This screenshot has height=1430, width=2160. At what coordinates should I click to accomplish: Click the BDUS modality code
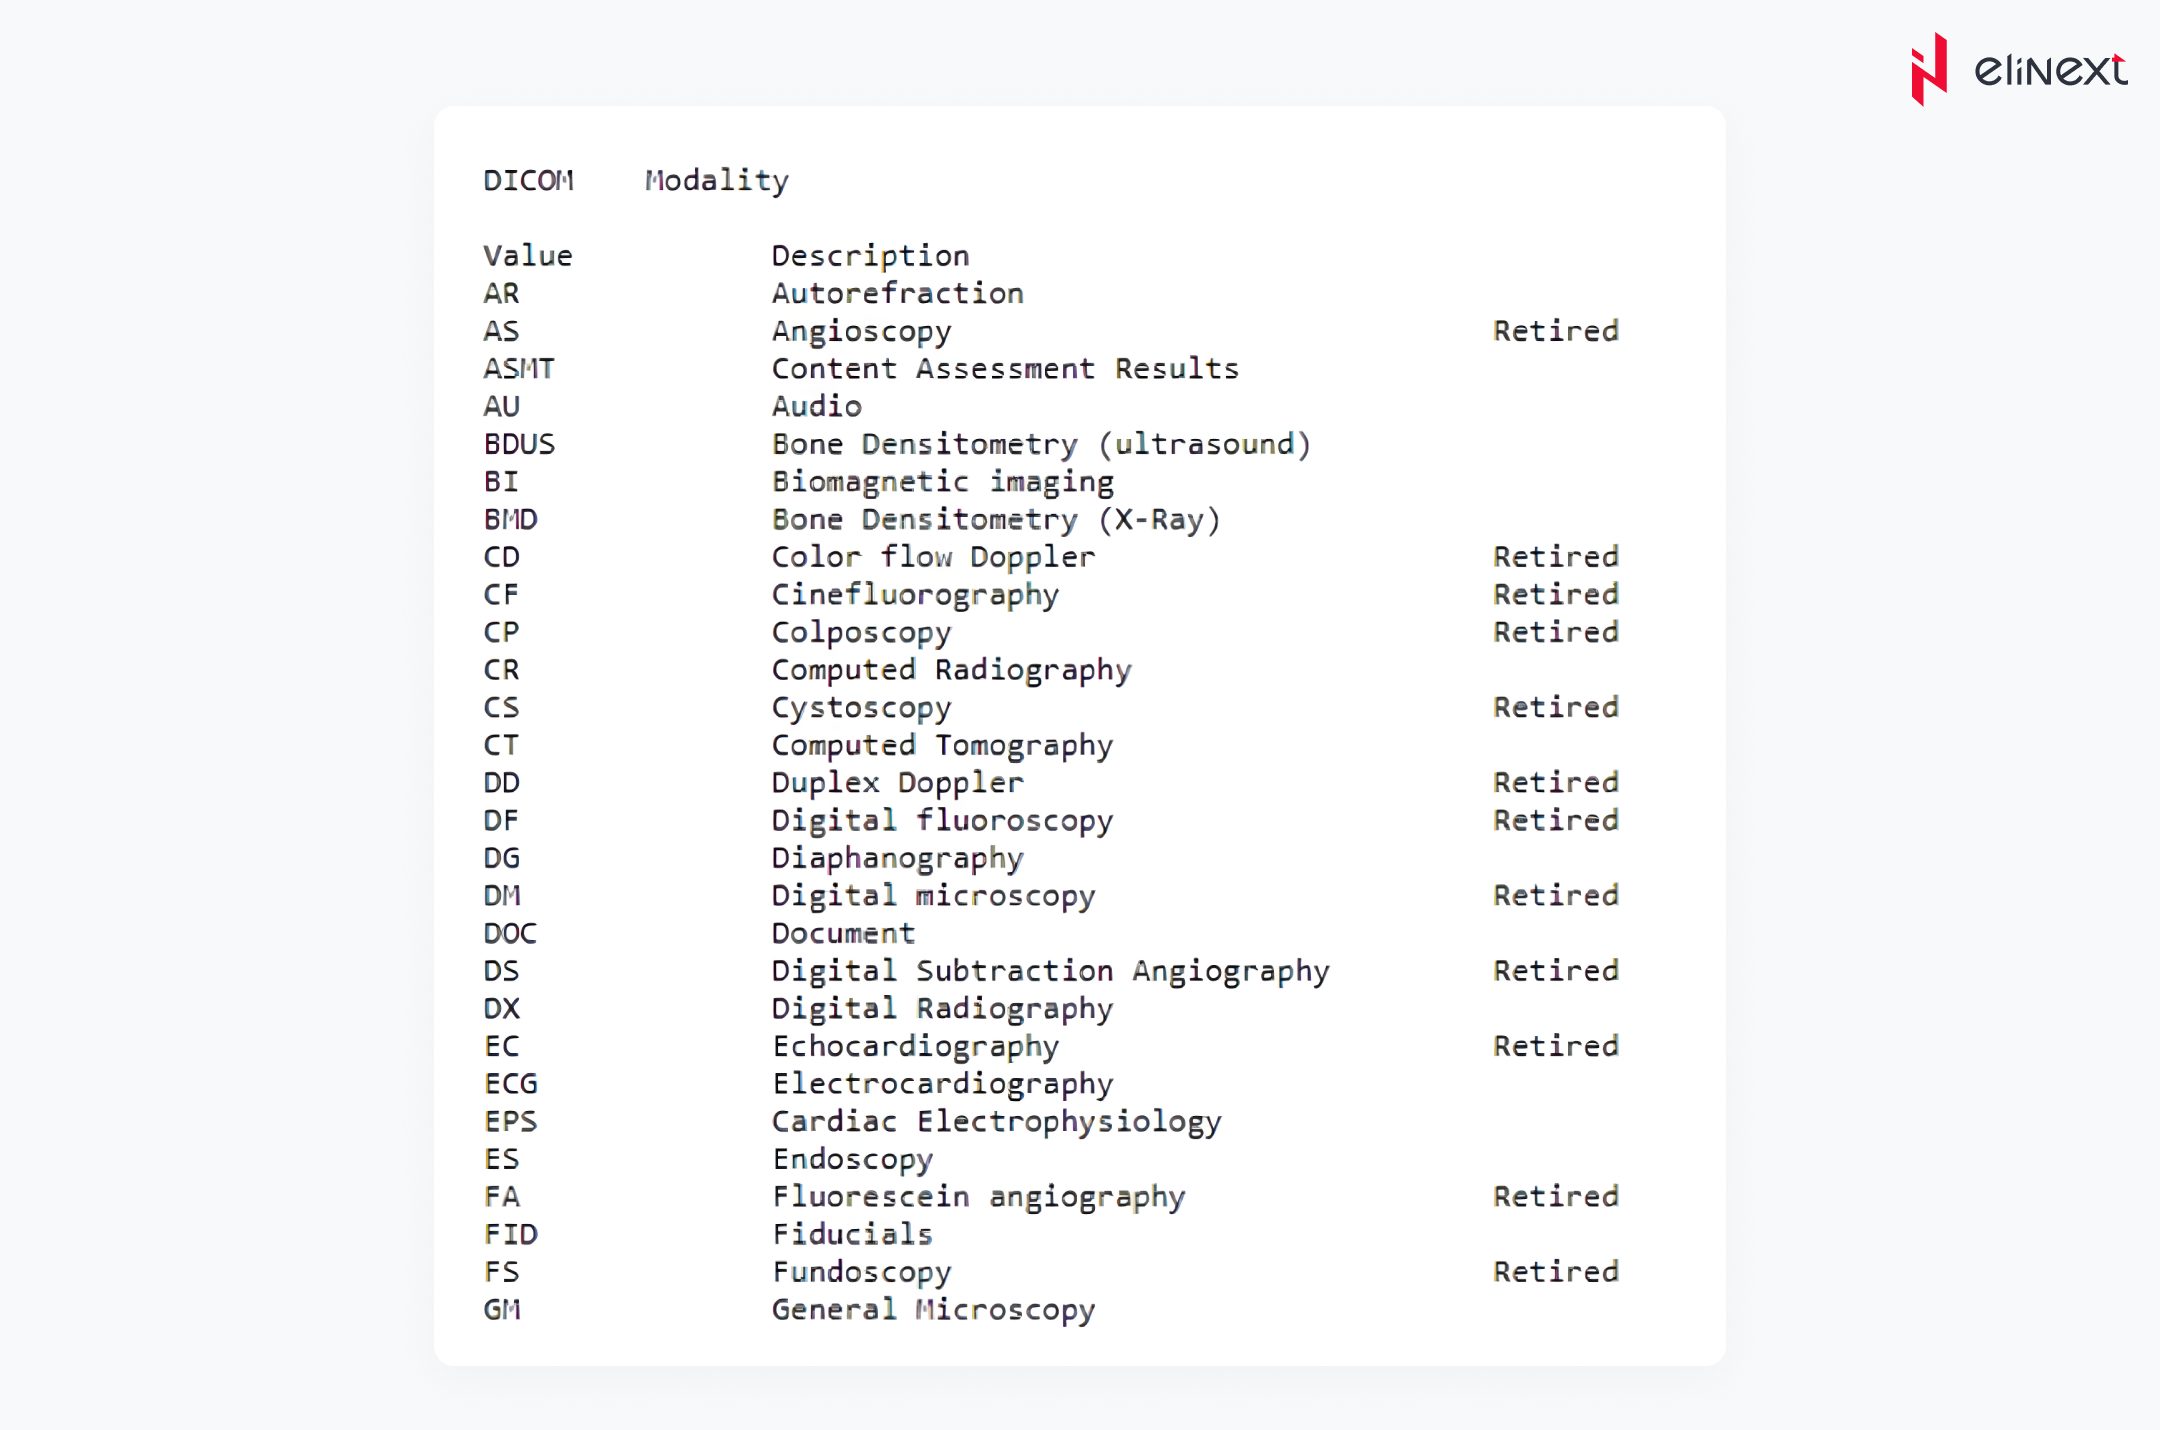(518, 444)
